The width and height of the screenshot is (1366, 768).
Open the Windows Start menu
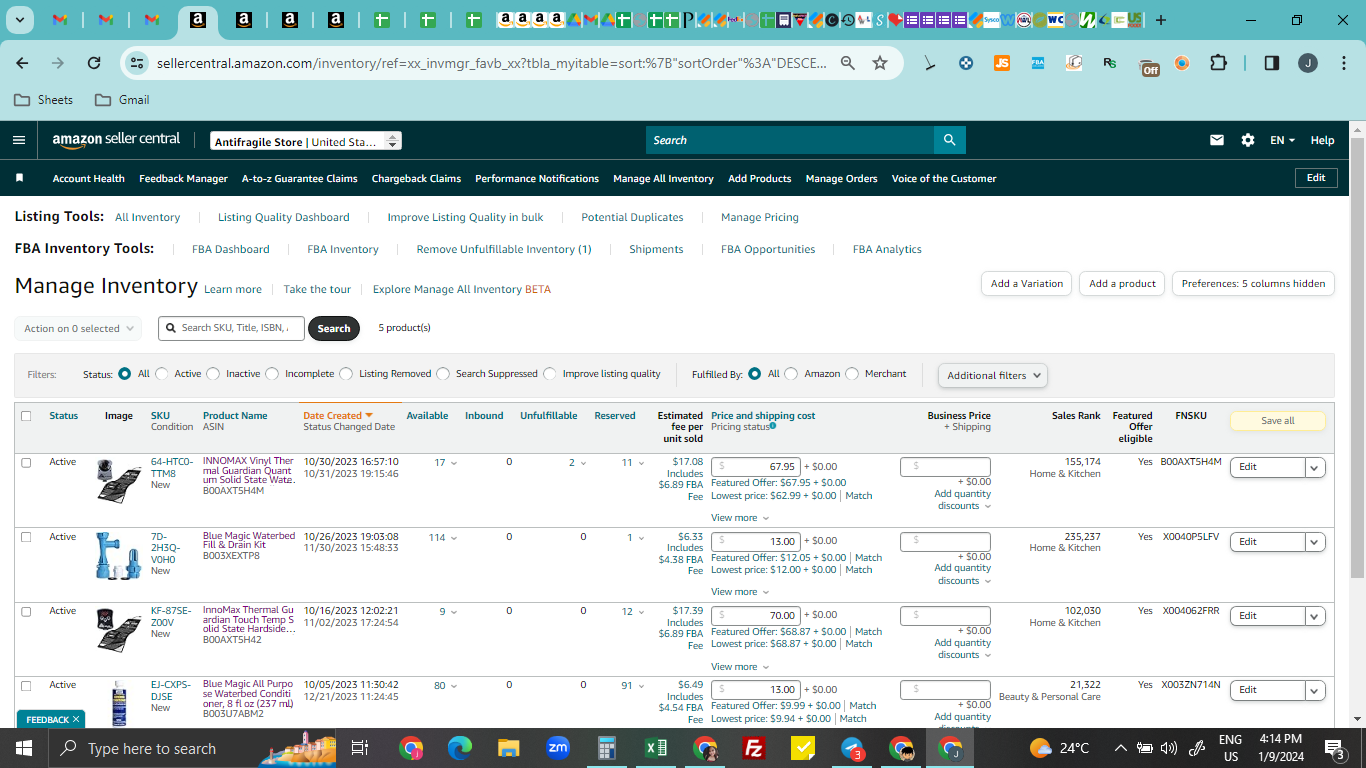[23, 748]
